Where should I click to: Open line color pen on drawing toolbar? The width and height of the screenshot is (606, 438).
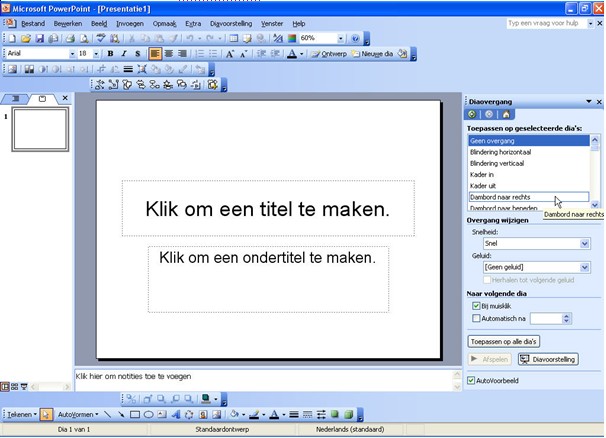tap(254, 414)
